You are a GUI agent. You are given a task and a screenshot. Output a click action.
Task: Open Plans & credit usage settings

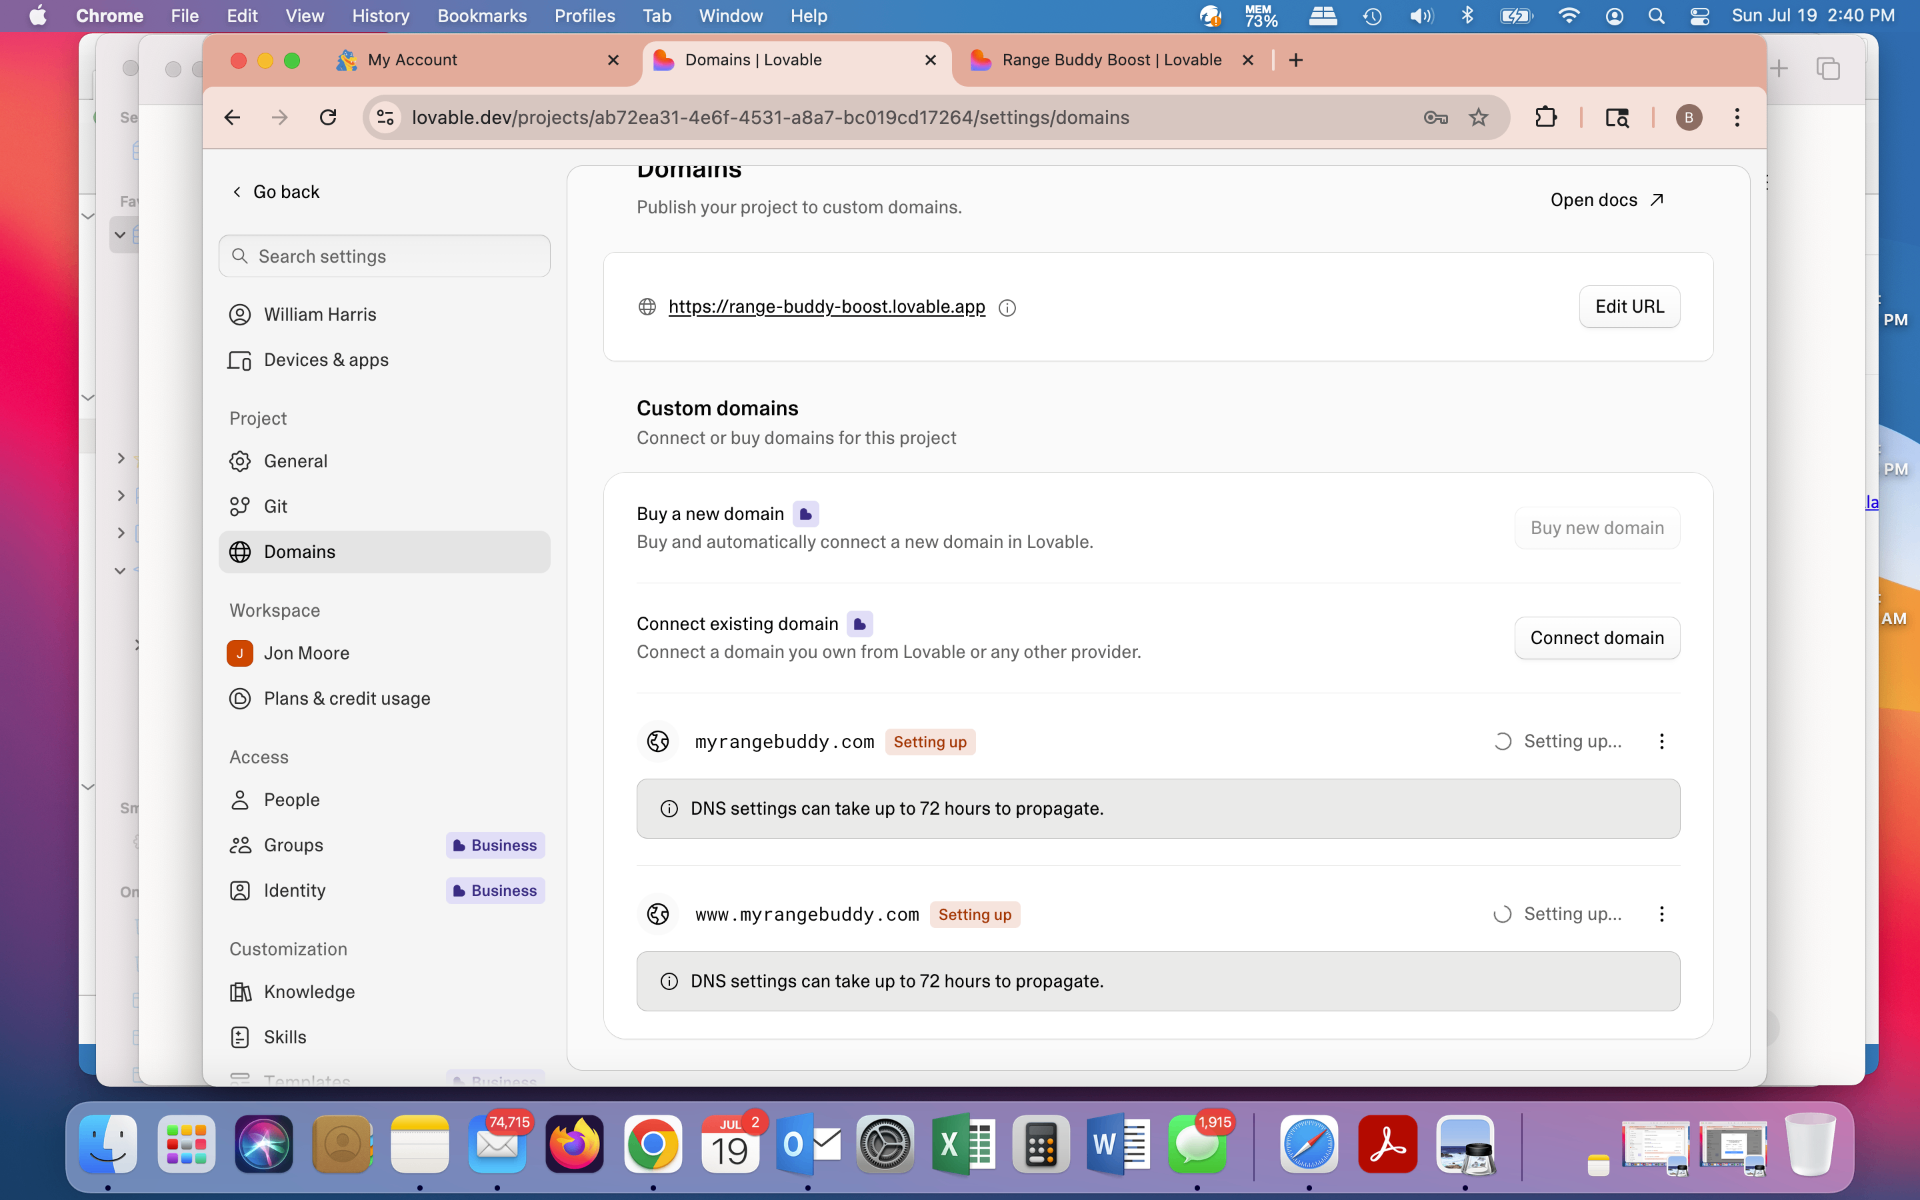click(x=384, y=699)
